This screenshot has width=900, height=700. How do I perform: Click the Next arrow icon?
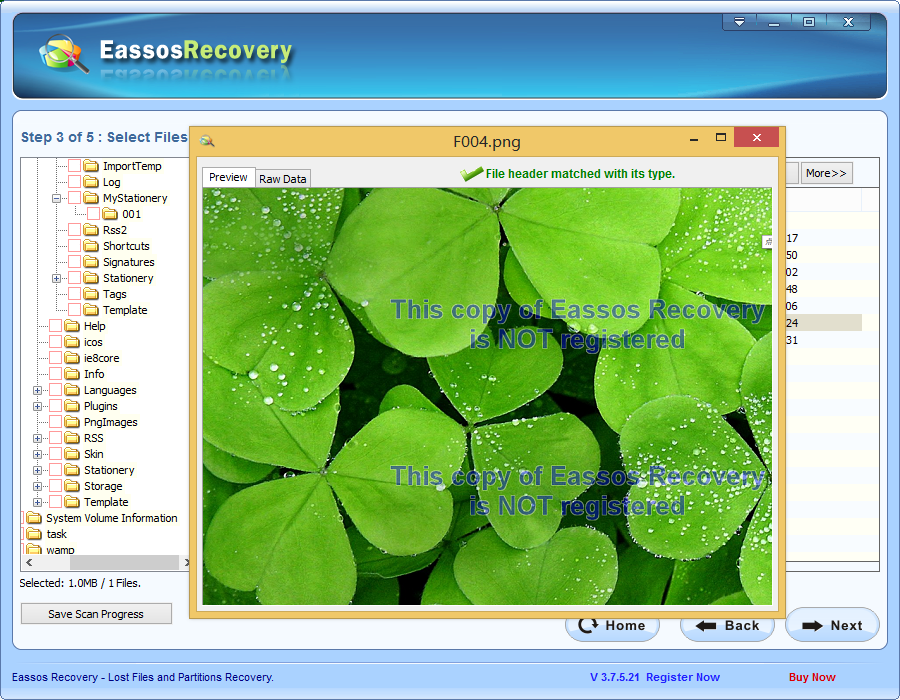coord(812,625)
